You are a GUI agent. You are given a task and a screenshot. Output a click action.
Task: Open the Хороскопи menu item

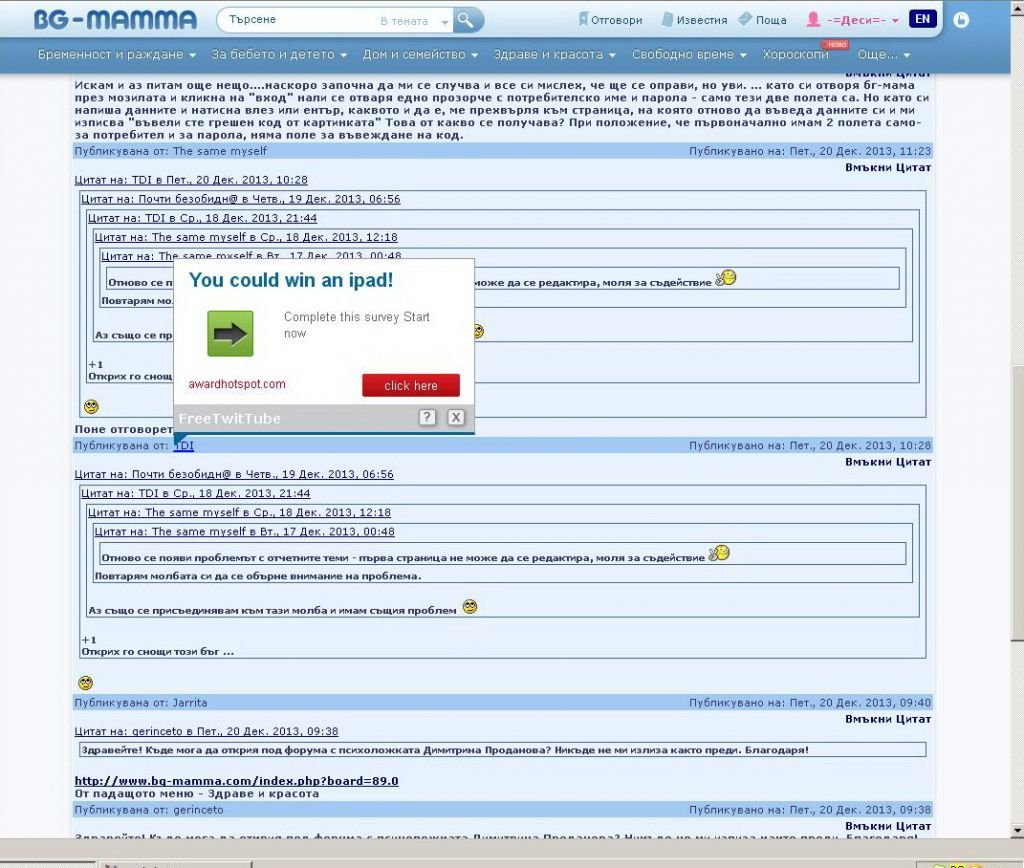[x=795, y=54]
